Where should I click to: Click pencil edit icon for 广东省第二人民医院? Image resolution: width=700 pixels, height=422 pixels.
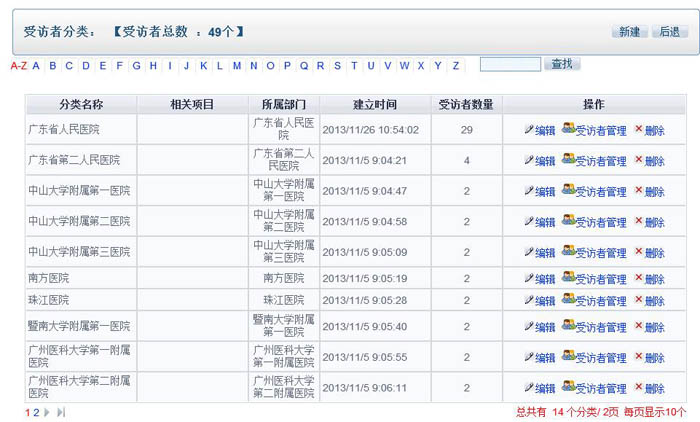point(529,160)
